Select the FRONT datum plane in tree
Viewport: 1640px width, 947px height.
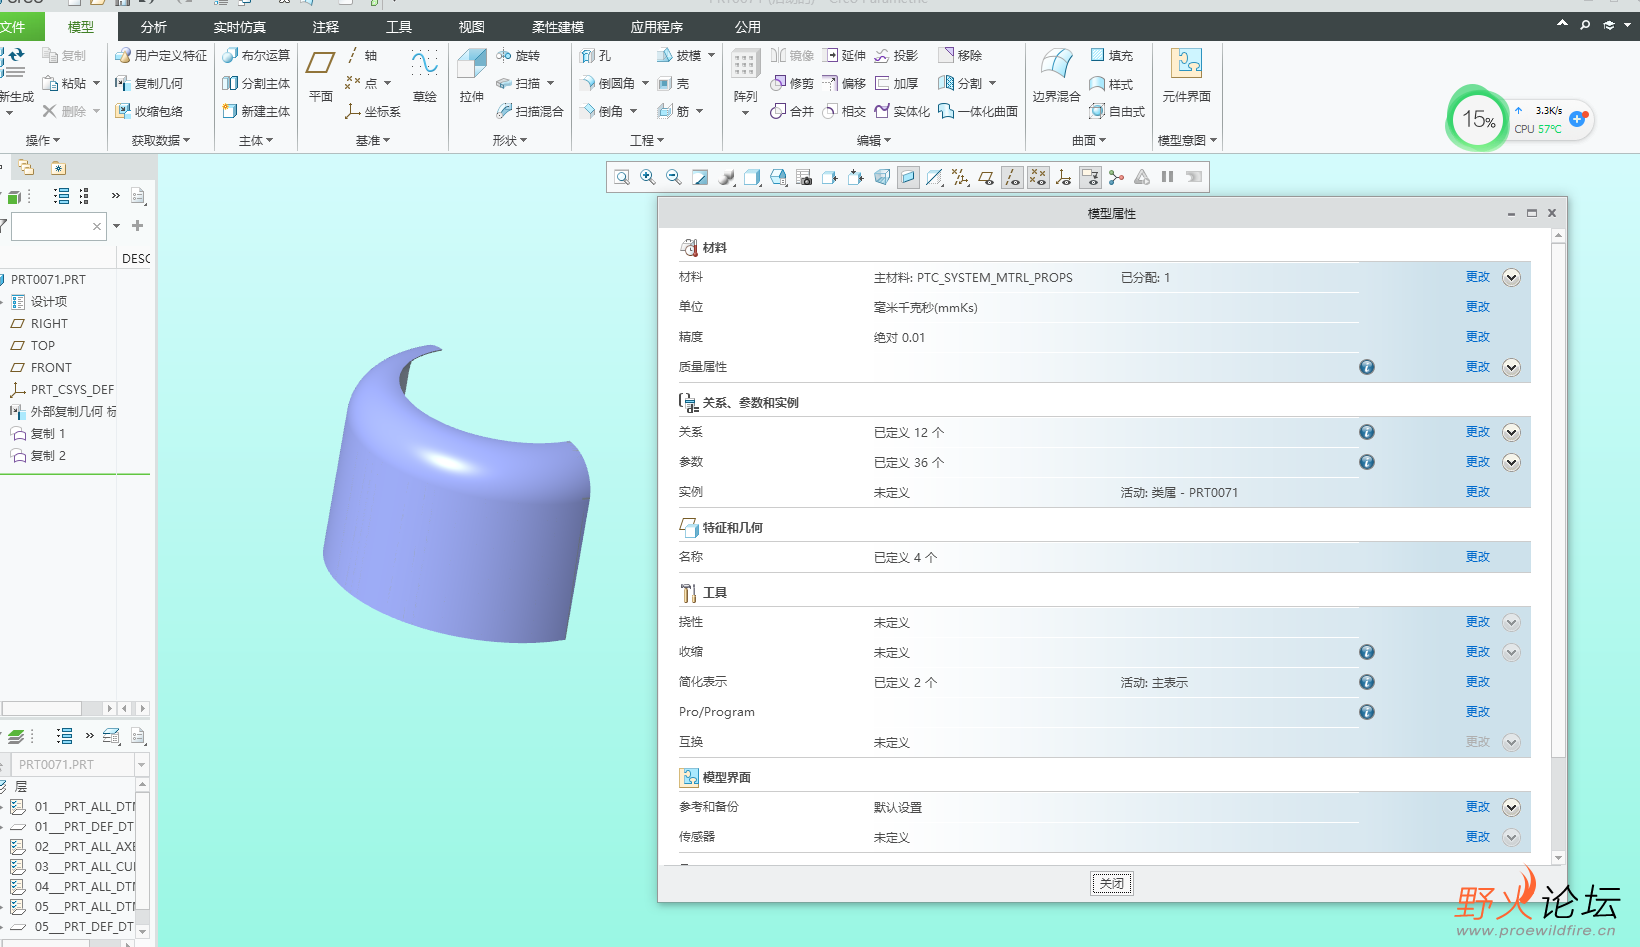tap(41, 367)
